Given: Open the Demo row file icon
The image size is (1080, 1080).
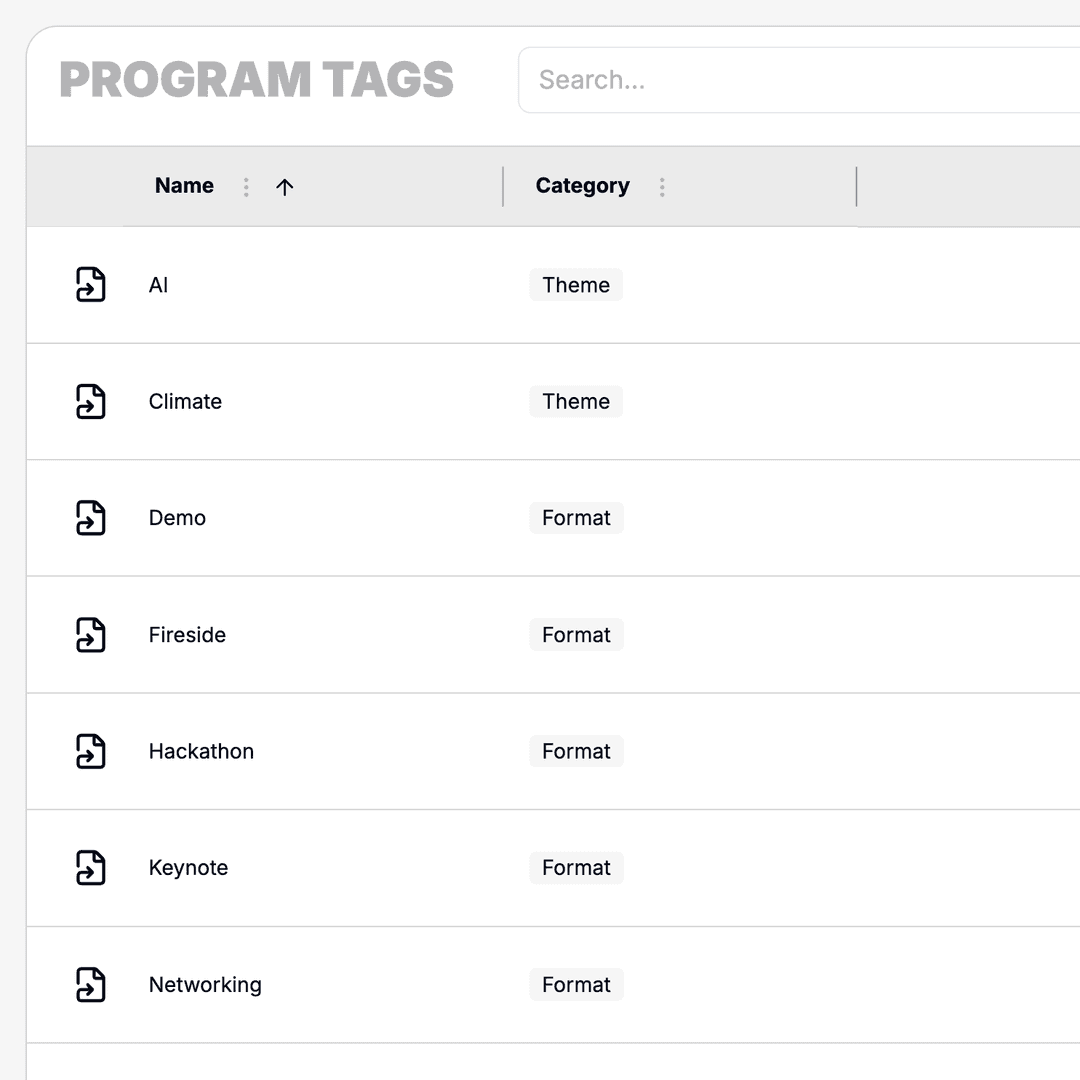Looking at the screenshot, I should 90,518.
